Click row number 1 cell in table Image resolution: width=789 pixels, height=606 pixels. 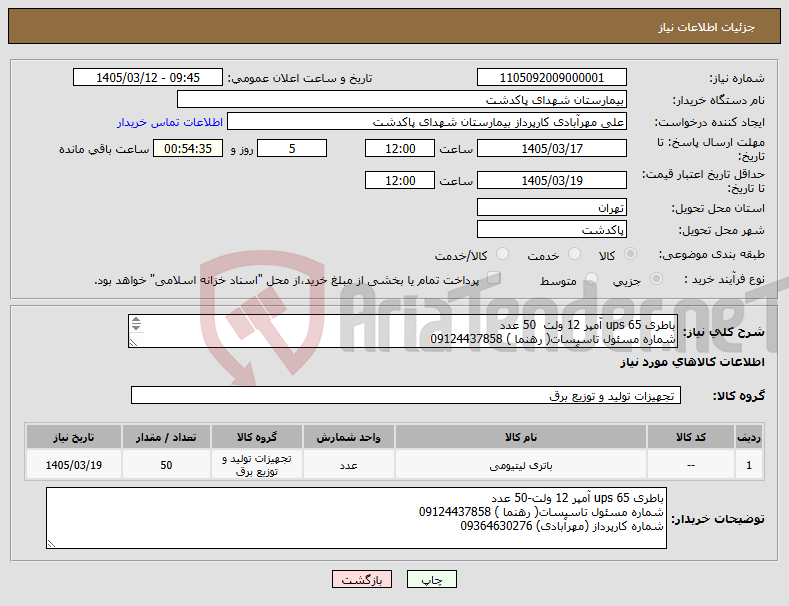[749, 465]
